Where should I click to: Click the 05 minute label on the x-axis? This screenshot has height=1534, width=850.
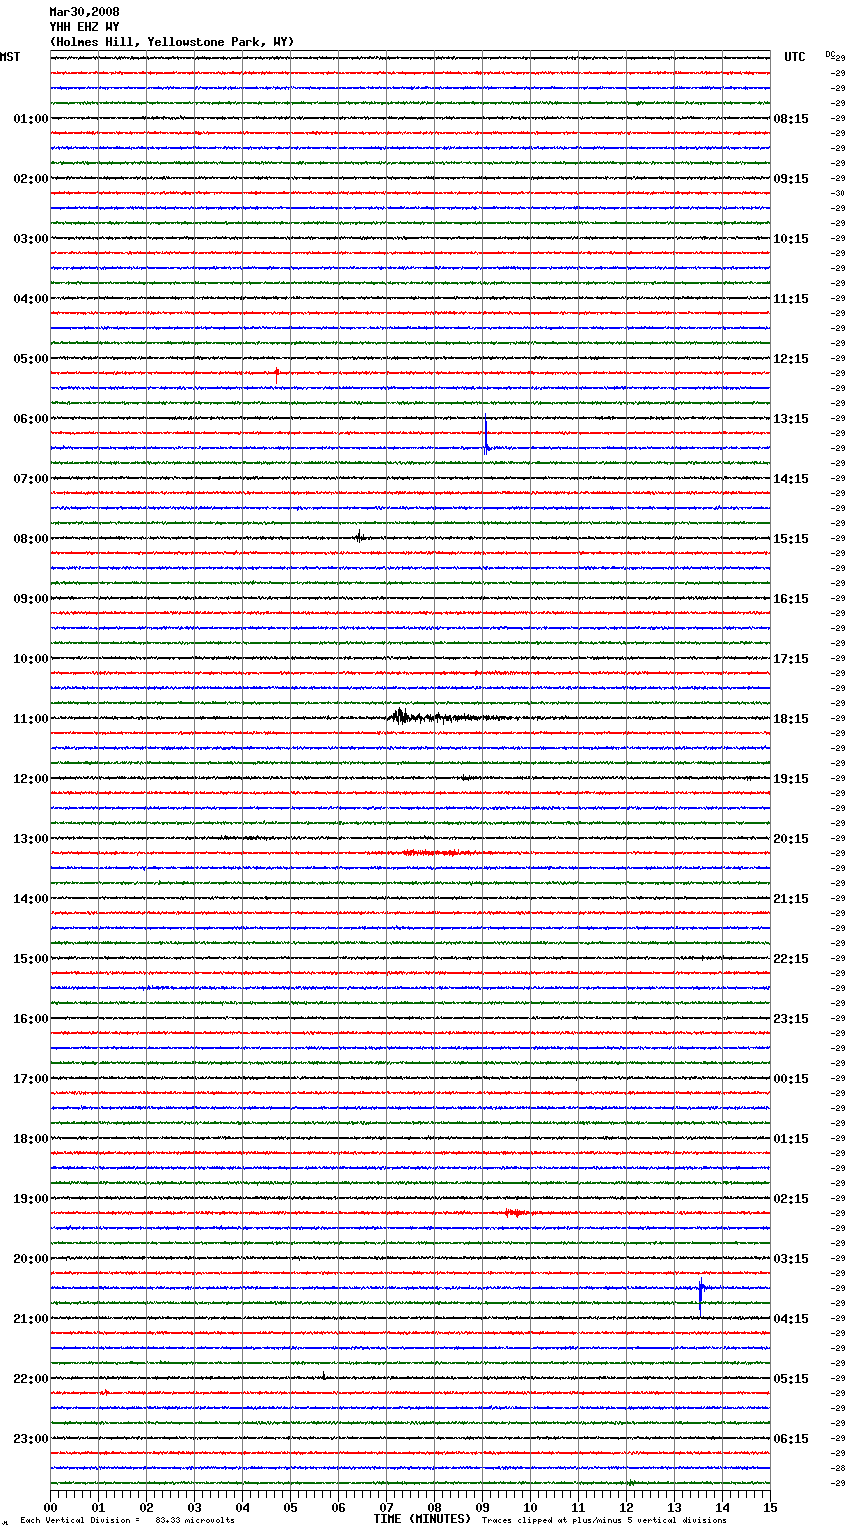[290, 1508]
